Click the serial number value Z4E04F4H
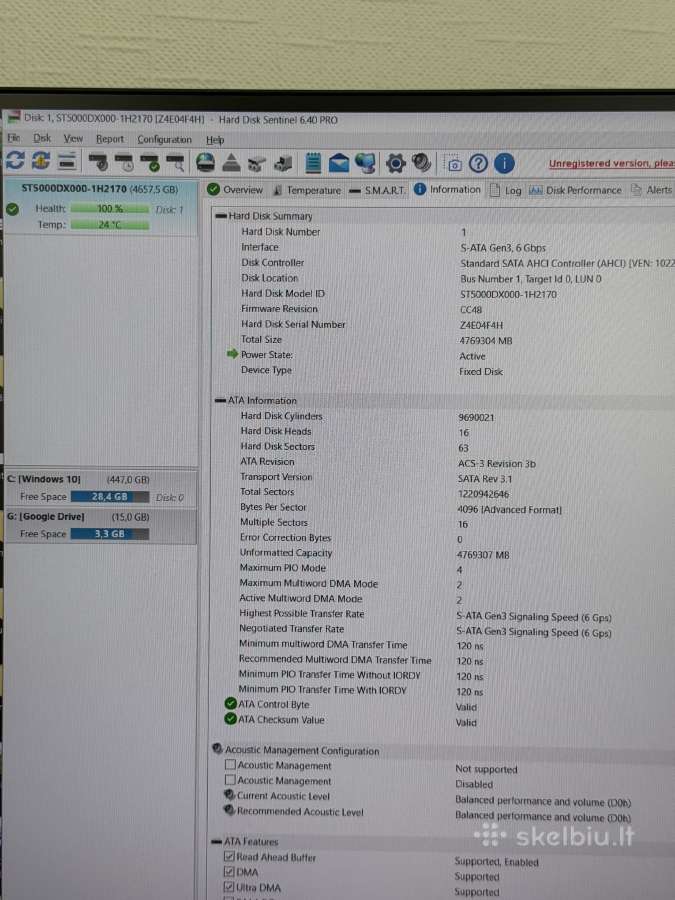675x900 pixels. (481, 325)
